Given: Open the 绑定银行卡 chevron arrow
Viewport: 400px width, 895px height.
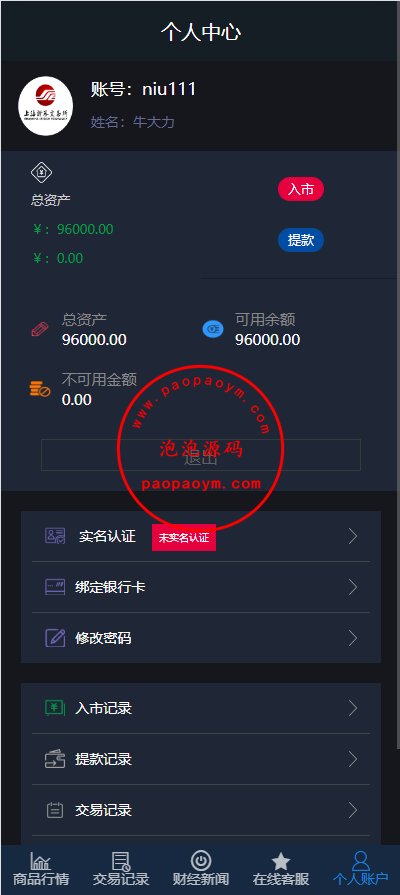Looking at the screenshot, I should point(353,587).
